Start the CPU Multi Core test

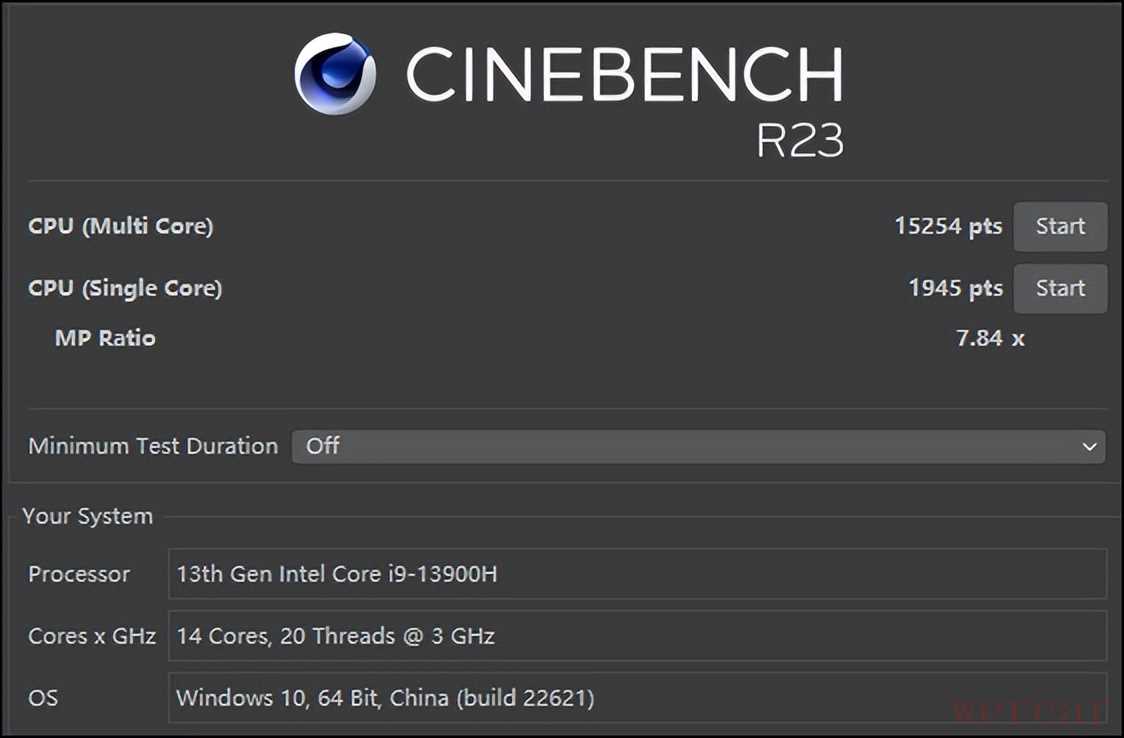(1060, 226)
